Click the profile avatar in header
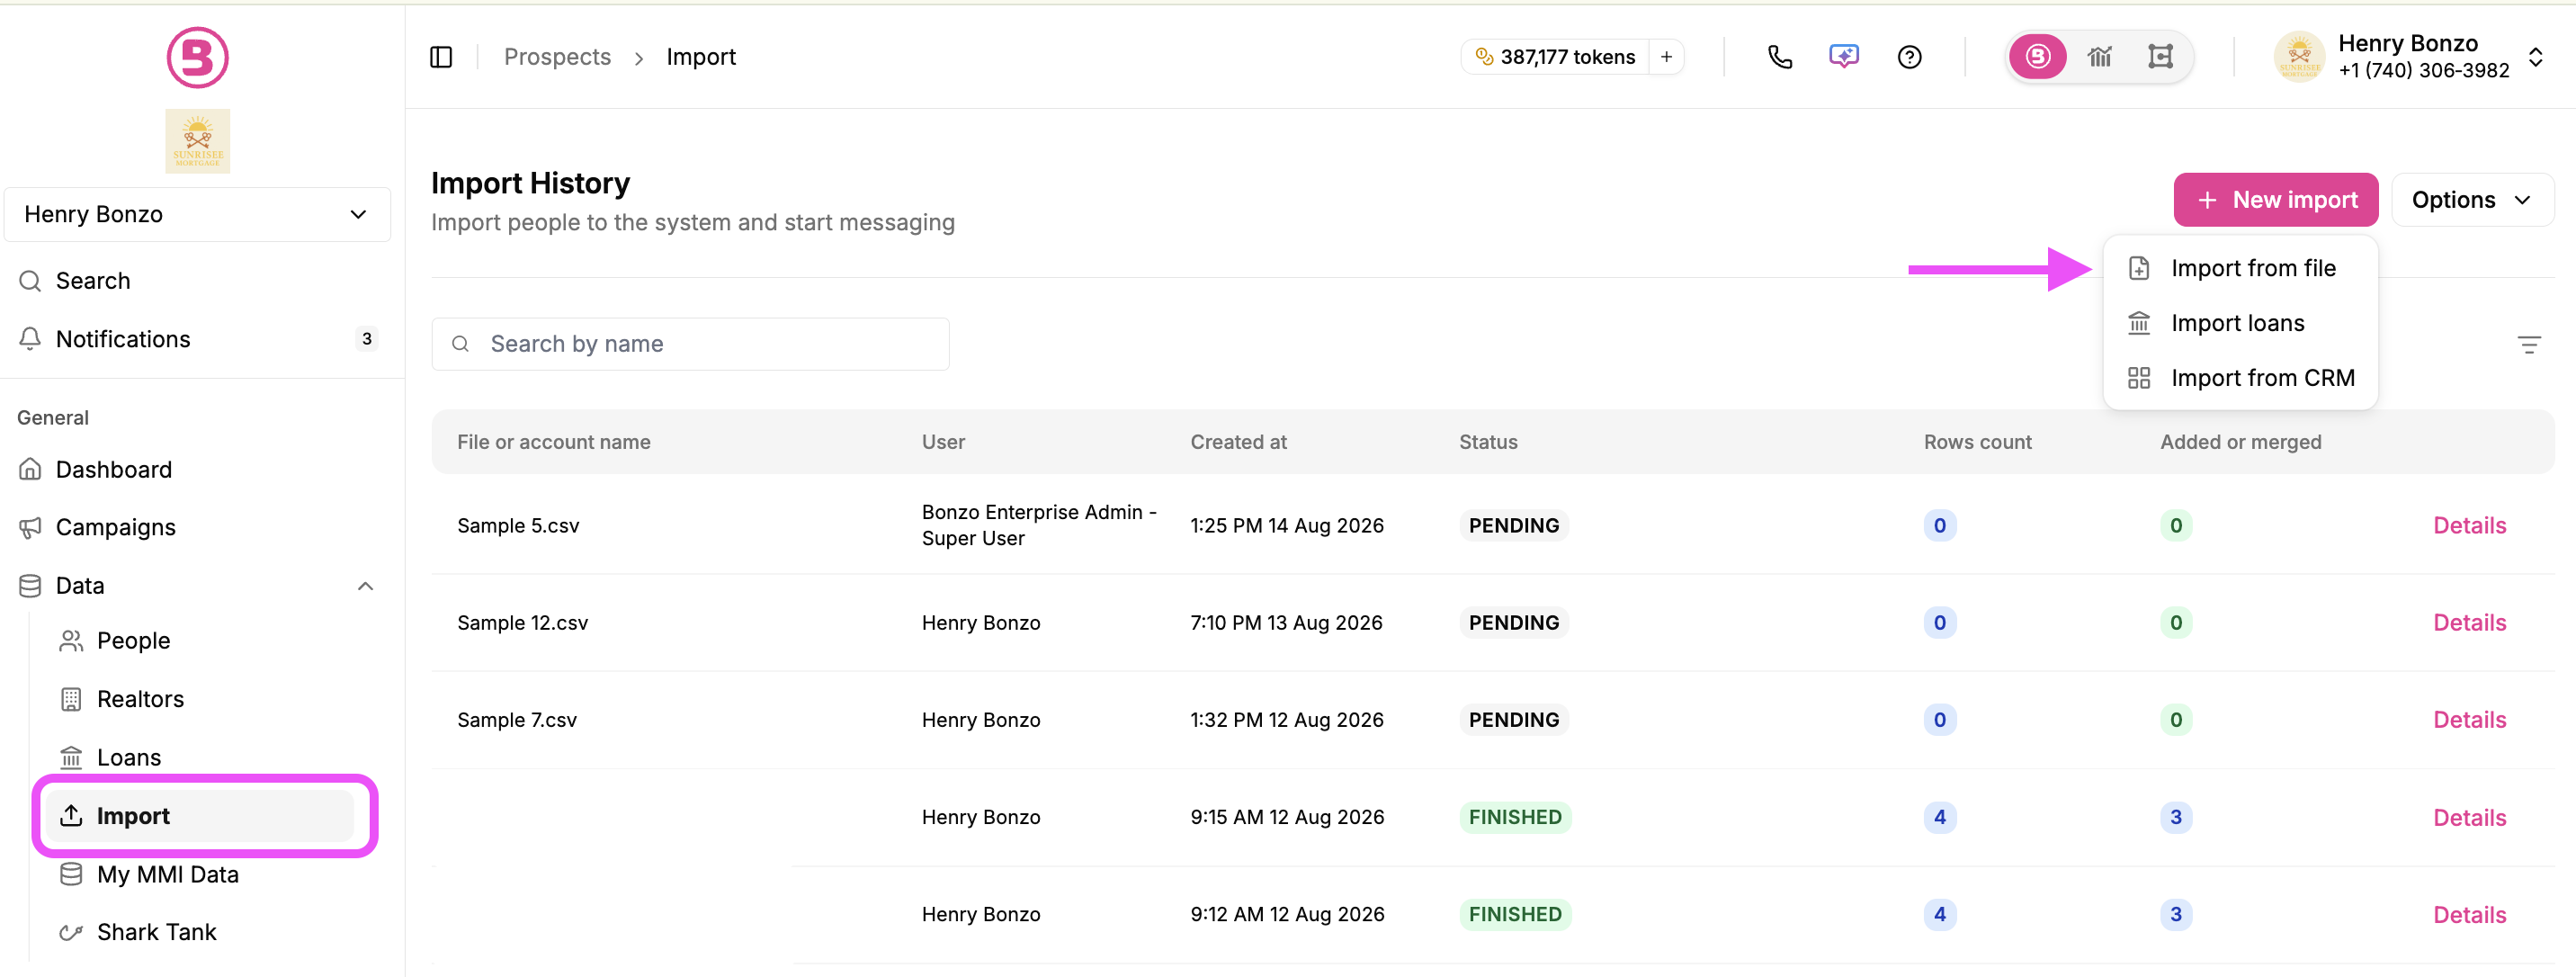 point(2299,57)
